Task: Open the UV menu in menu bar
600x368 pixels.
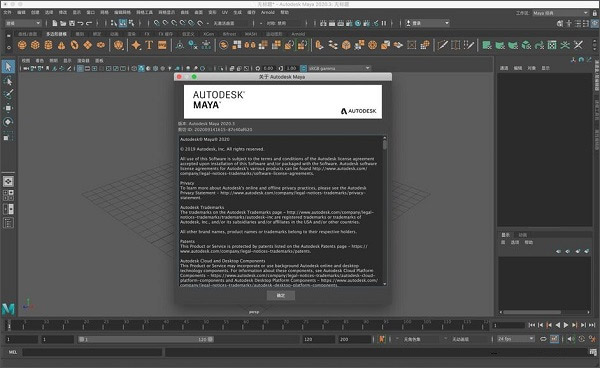Action: (x=225, y=13)
